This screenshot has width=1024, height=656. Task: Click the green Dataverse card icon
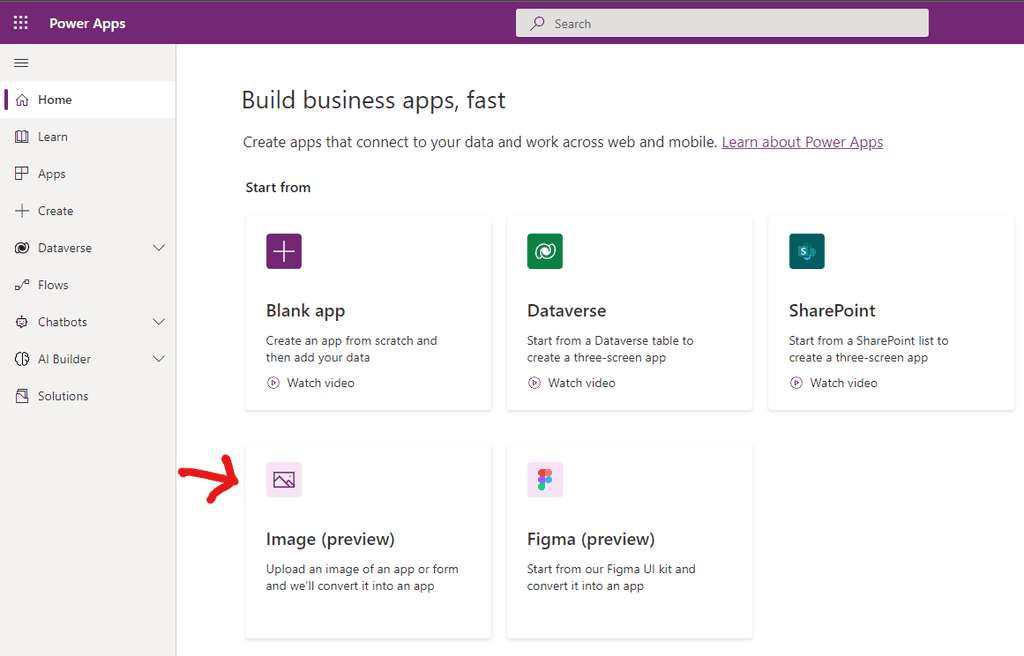pos(545,251)
